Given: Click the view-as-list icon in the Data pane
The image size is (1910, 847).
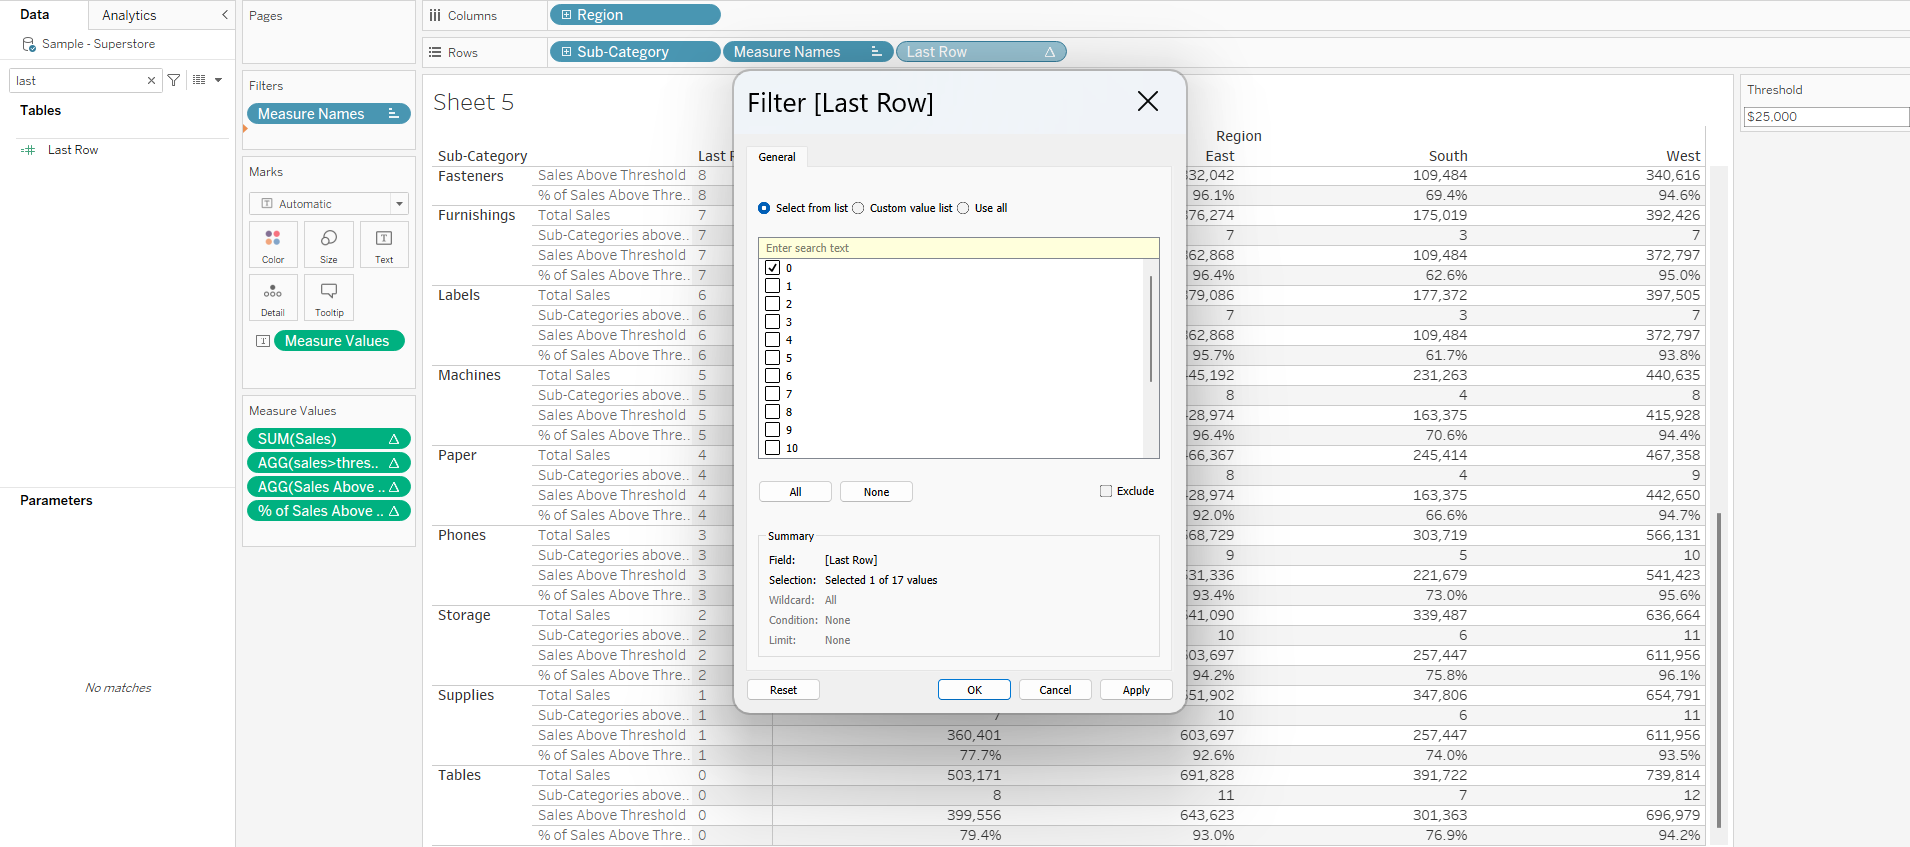Looking at the screenshot, I should pyautogui.click(x=199, y=80).
